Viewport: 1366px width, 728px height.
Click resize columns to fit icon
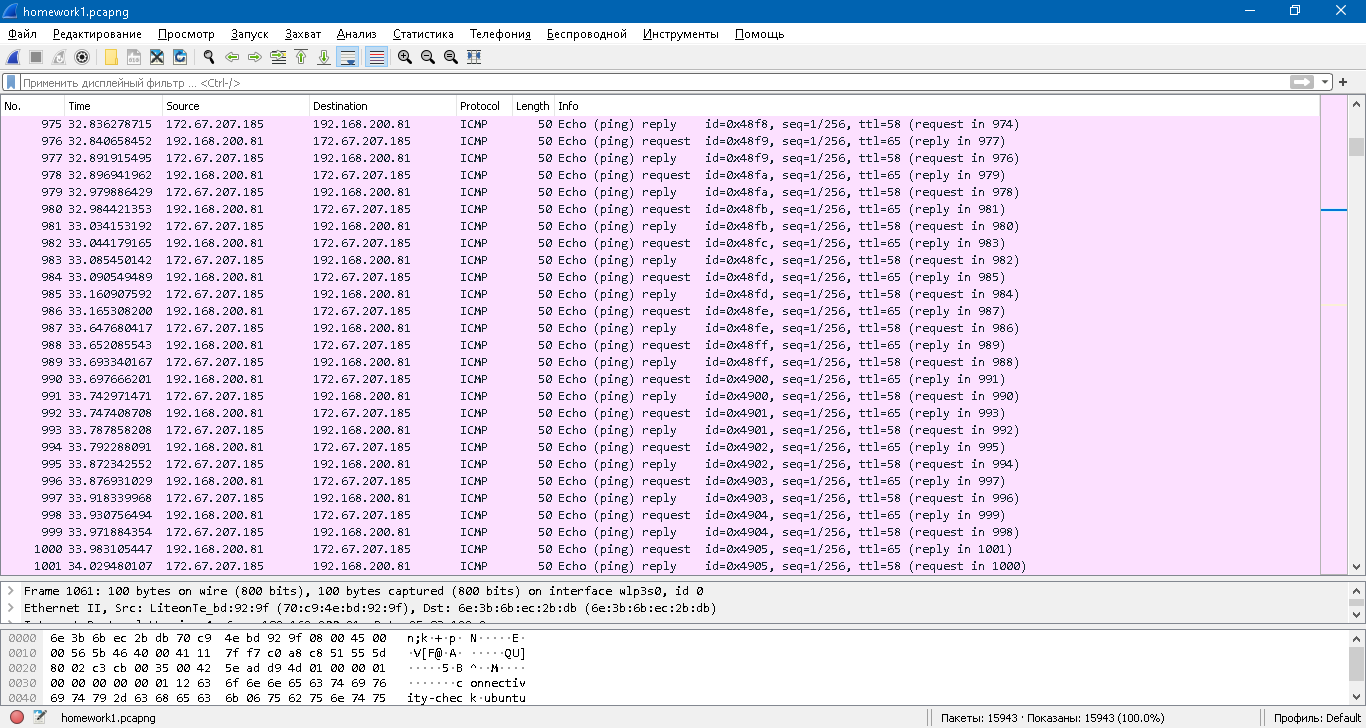click(474, 57)
